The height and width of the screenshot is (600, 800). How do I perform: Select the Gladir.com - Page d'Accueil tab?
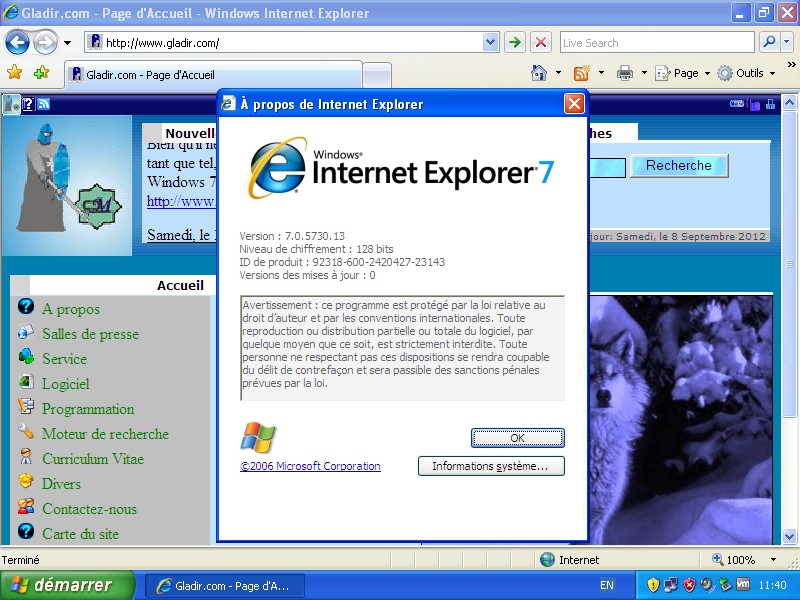click(x=213, y=75)
